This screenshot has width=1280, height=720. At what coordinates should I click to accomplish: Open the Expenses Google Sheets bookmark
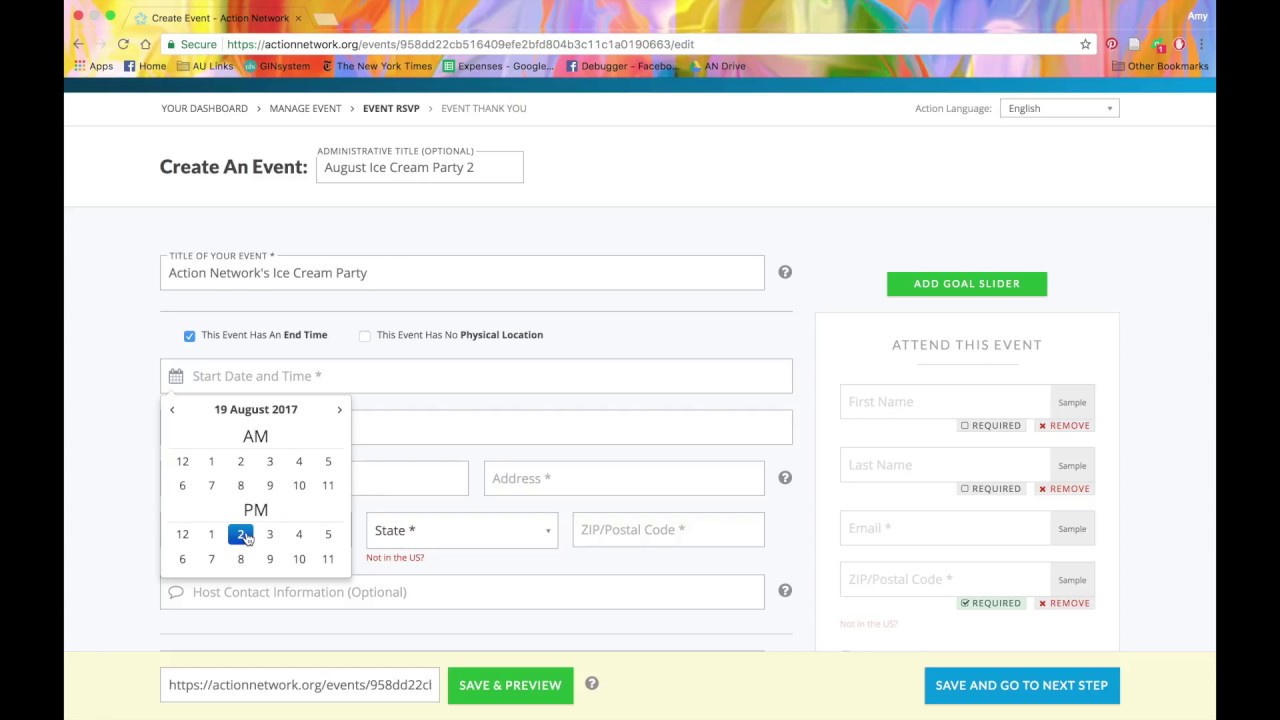point(498,66)
